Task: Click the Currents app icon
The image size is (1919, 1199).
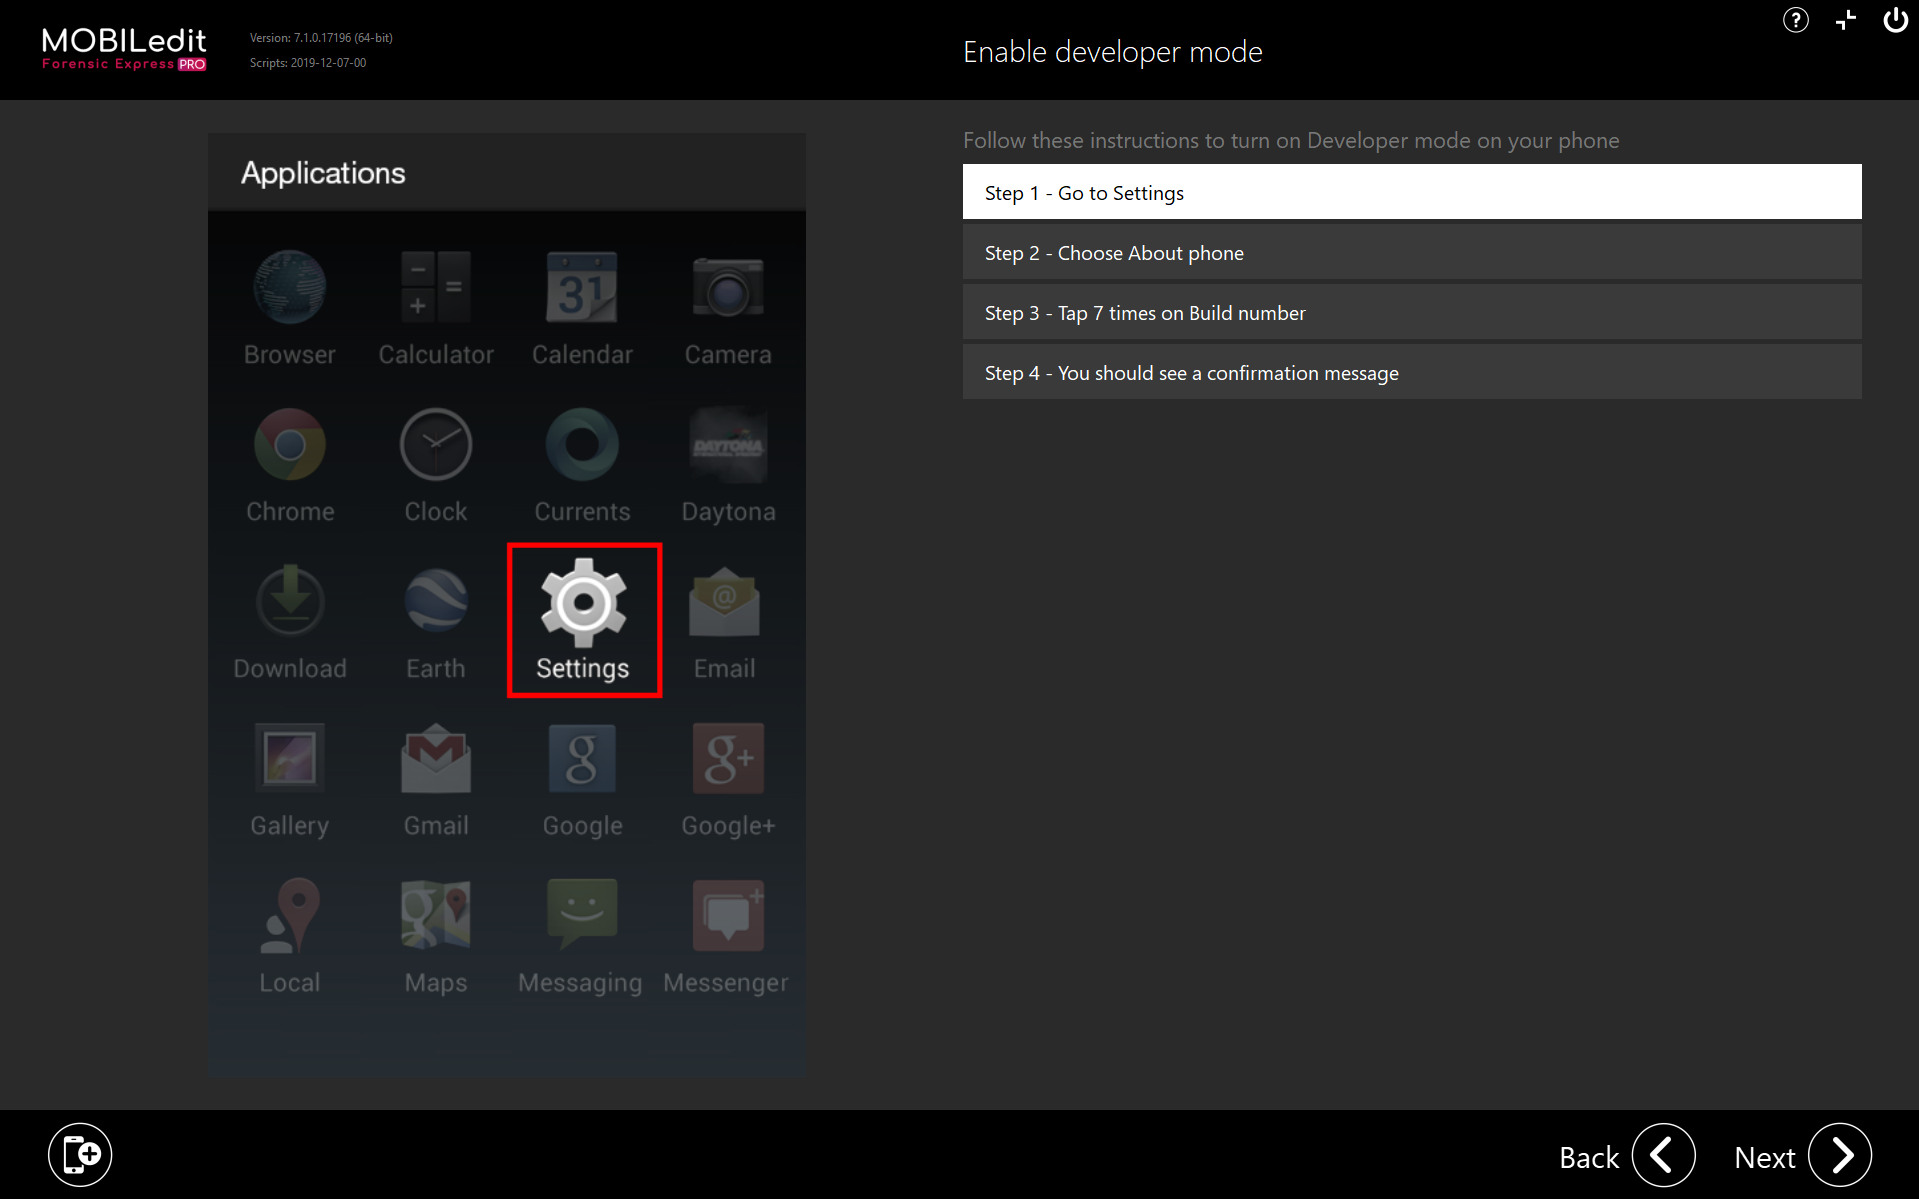Action: click(582, 444)
